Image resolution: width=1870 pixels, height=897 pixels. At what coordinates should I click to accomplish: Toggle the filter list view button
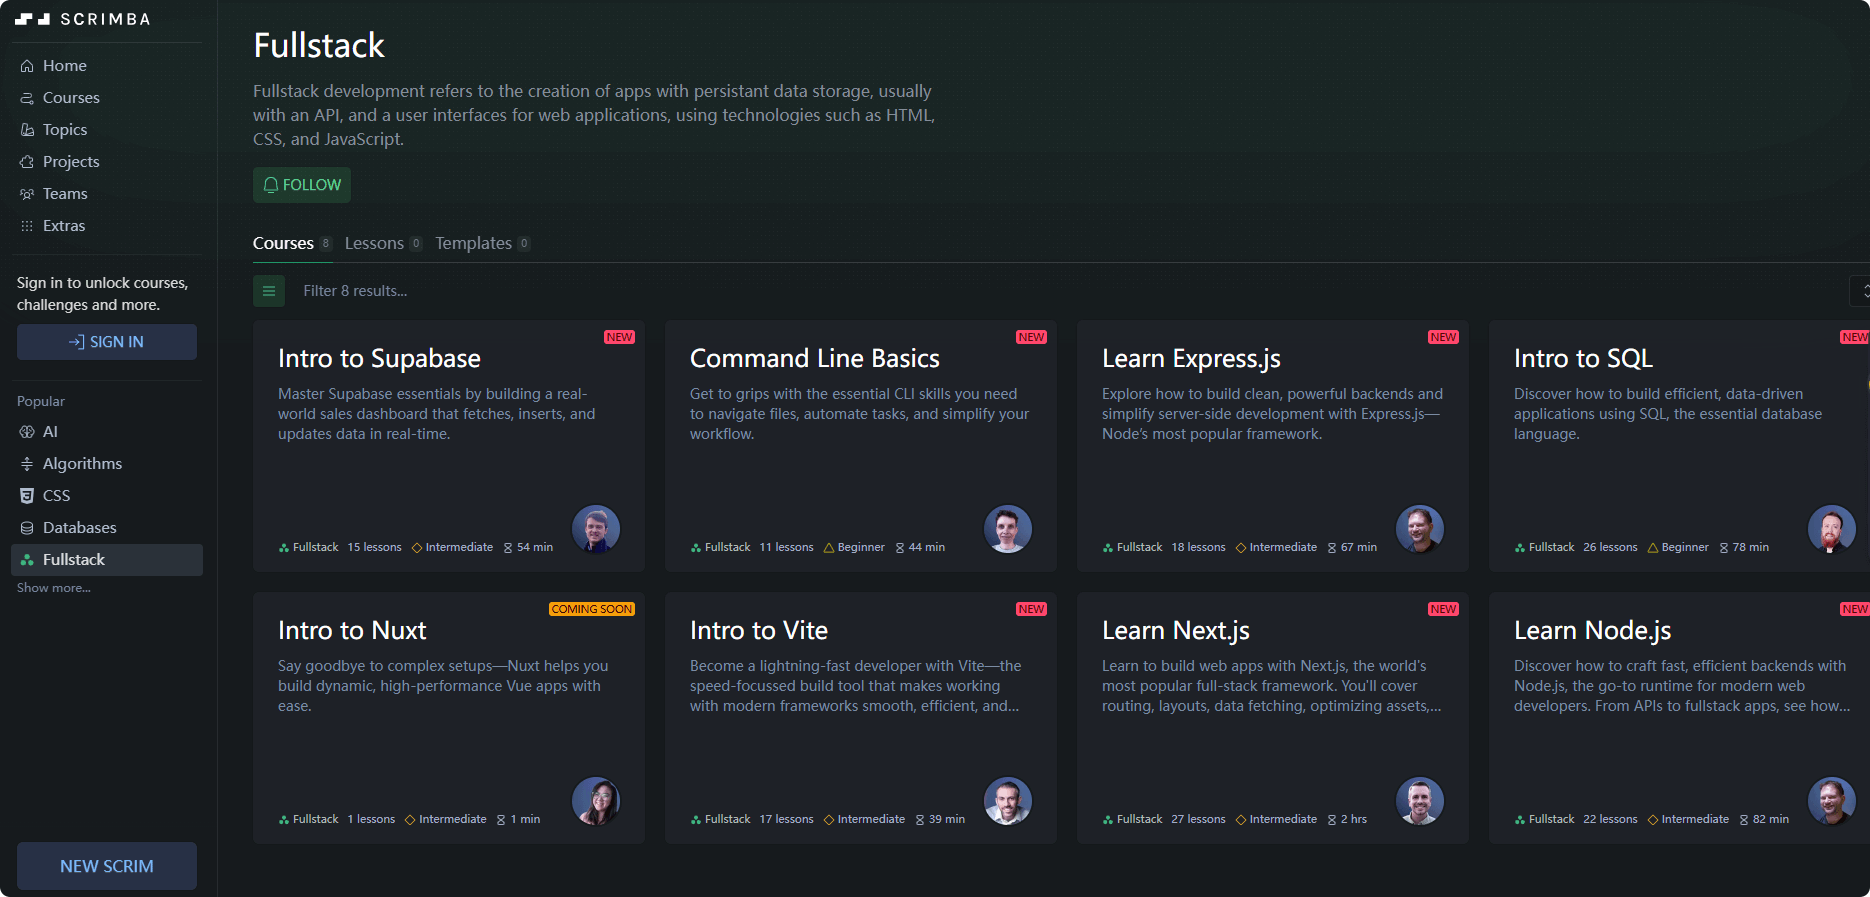coord(268,291)
